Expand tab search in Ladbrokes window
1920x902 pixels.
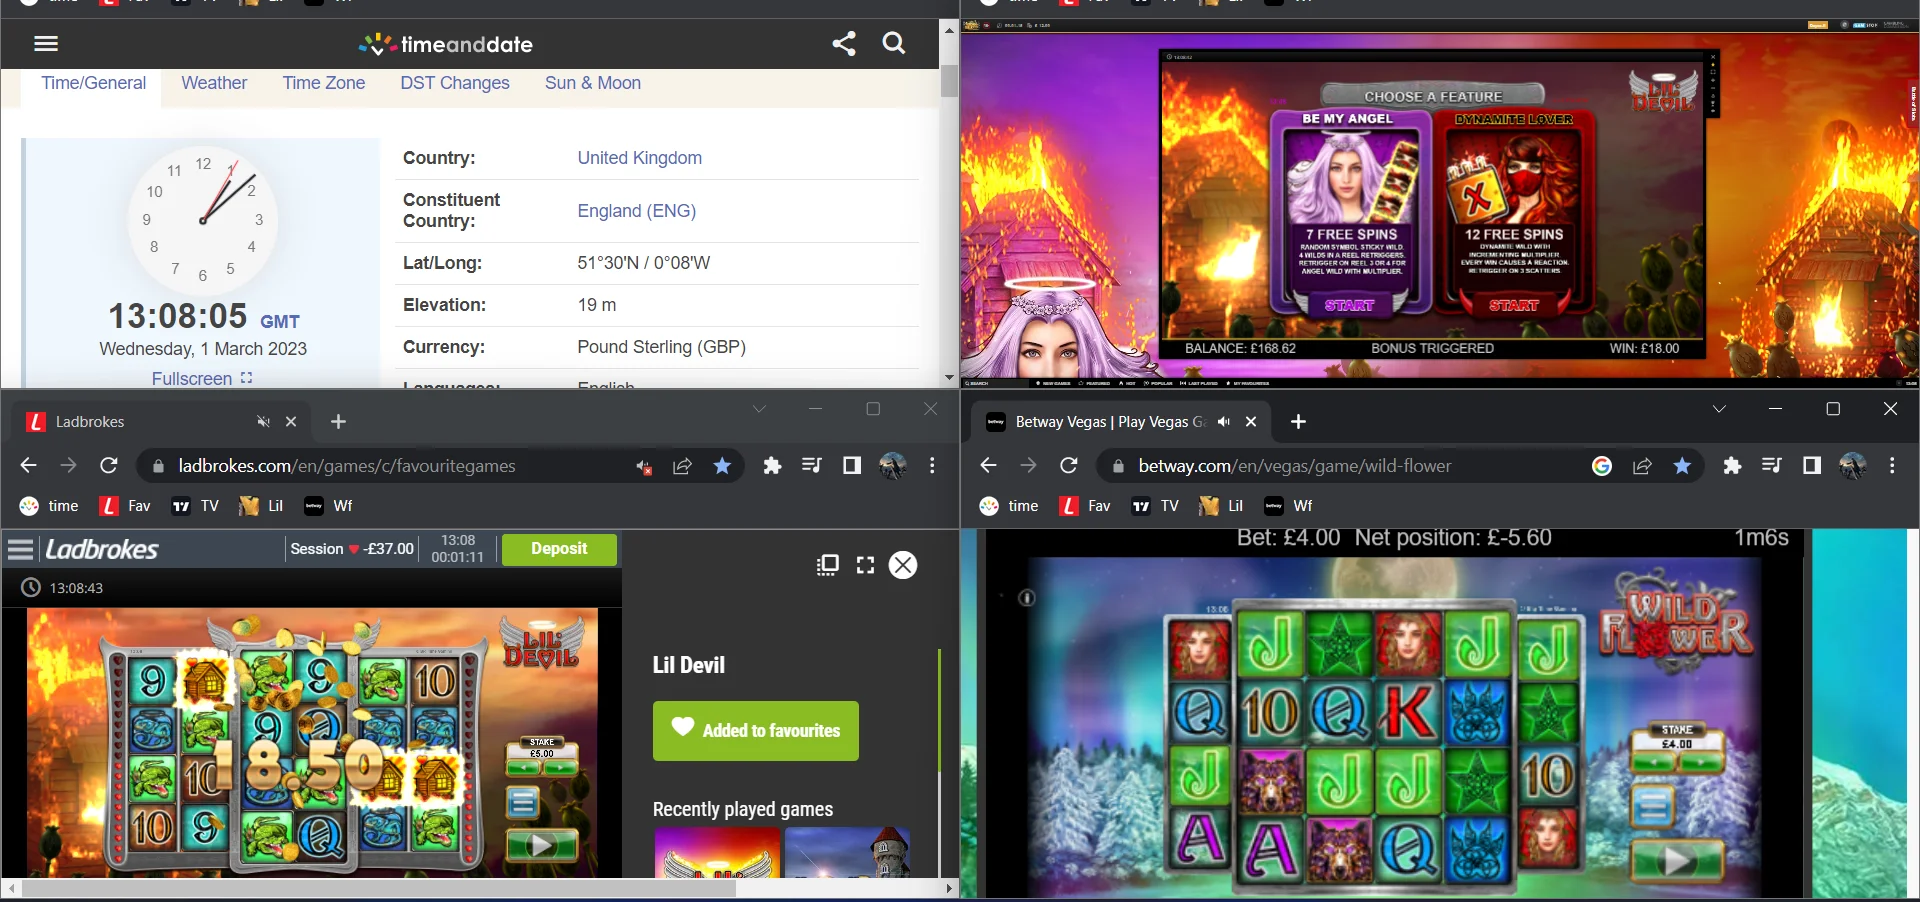click(759, 409)
